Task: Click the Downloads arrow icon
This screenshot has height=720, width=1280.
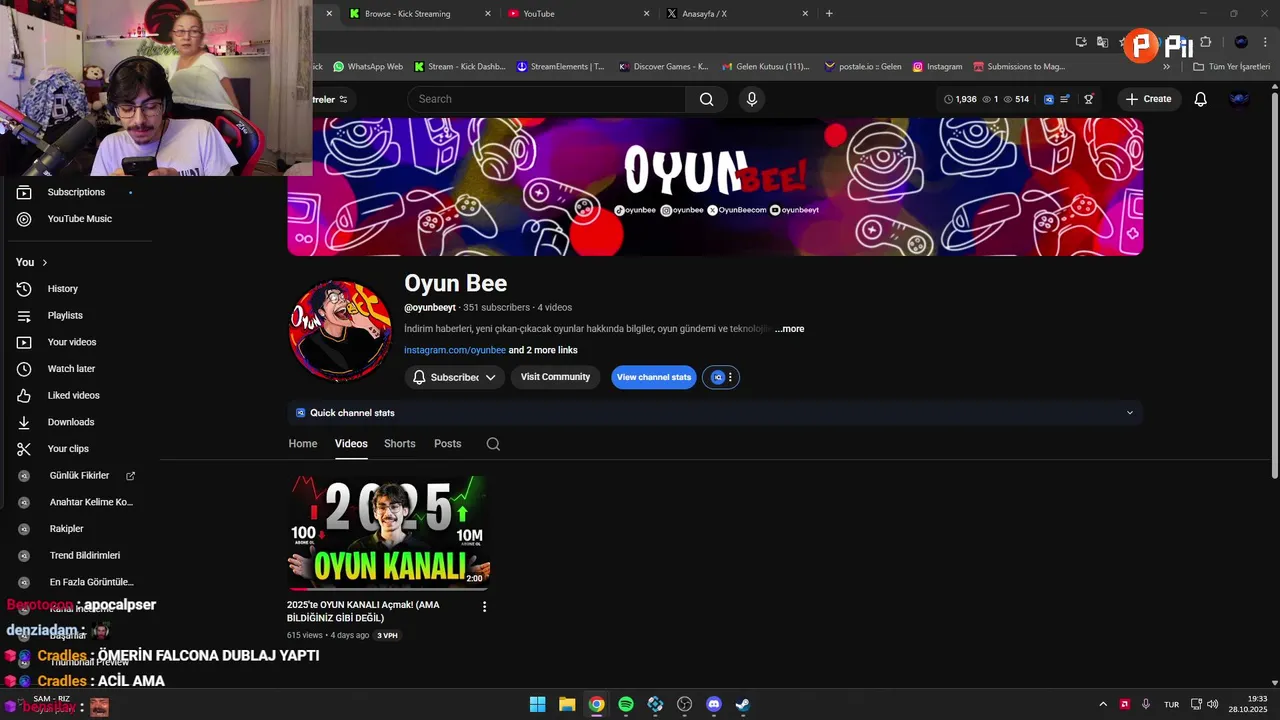Action: click(24, 422)
